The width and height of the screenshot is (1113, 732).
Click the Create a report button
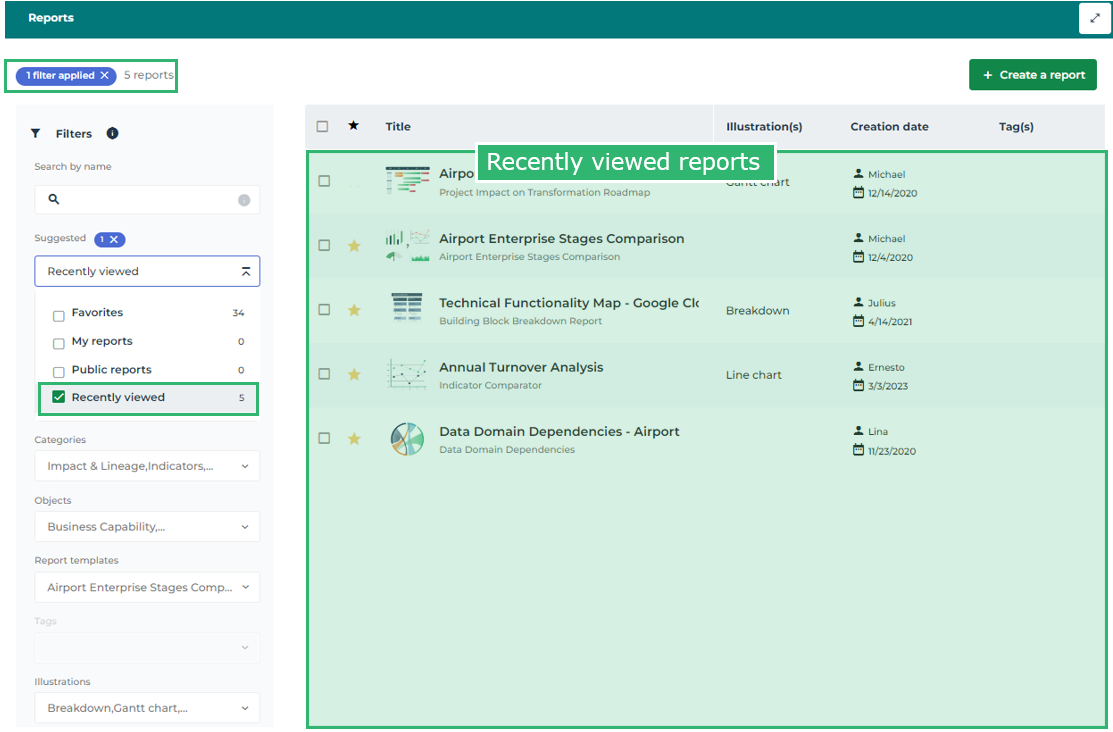(1033, 75)
